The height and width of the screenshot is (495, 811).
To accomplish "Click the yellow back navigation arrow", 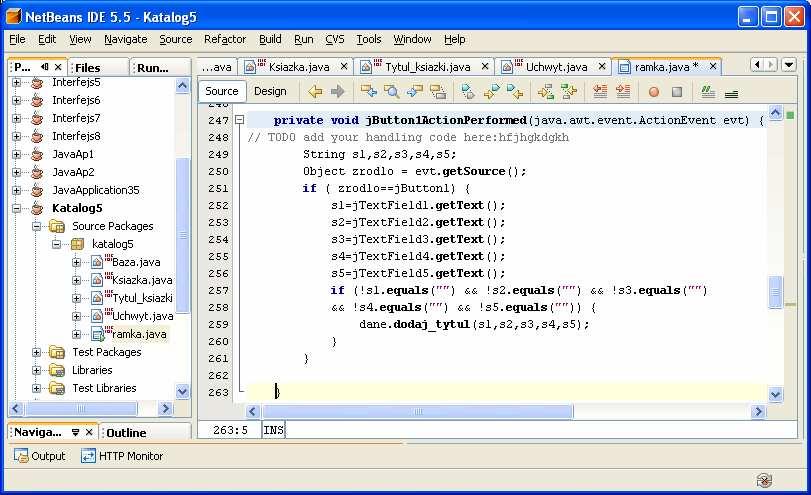I will pos(315,92).
